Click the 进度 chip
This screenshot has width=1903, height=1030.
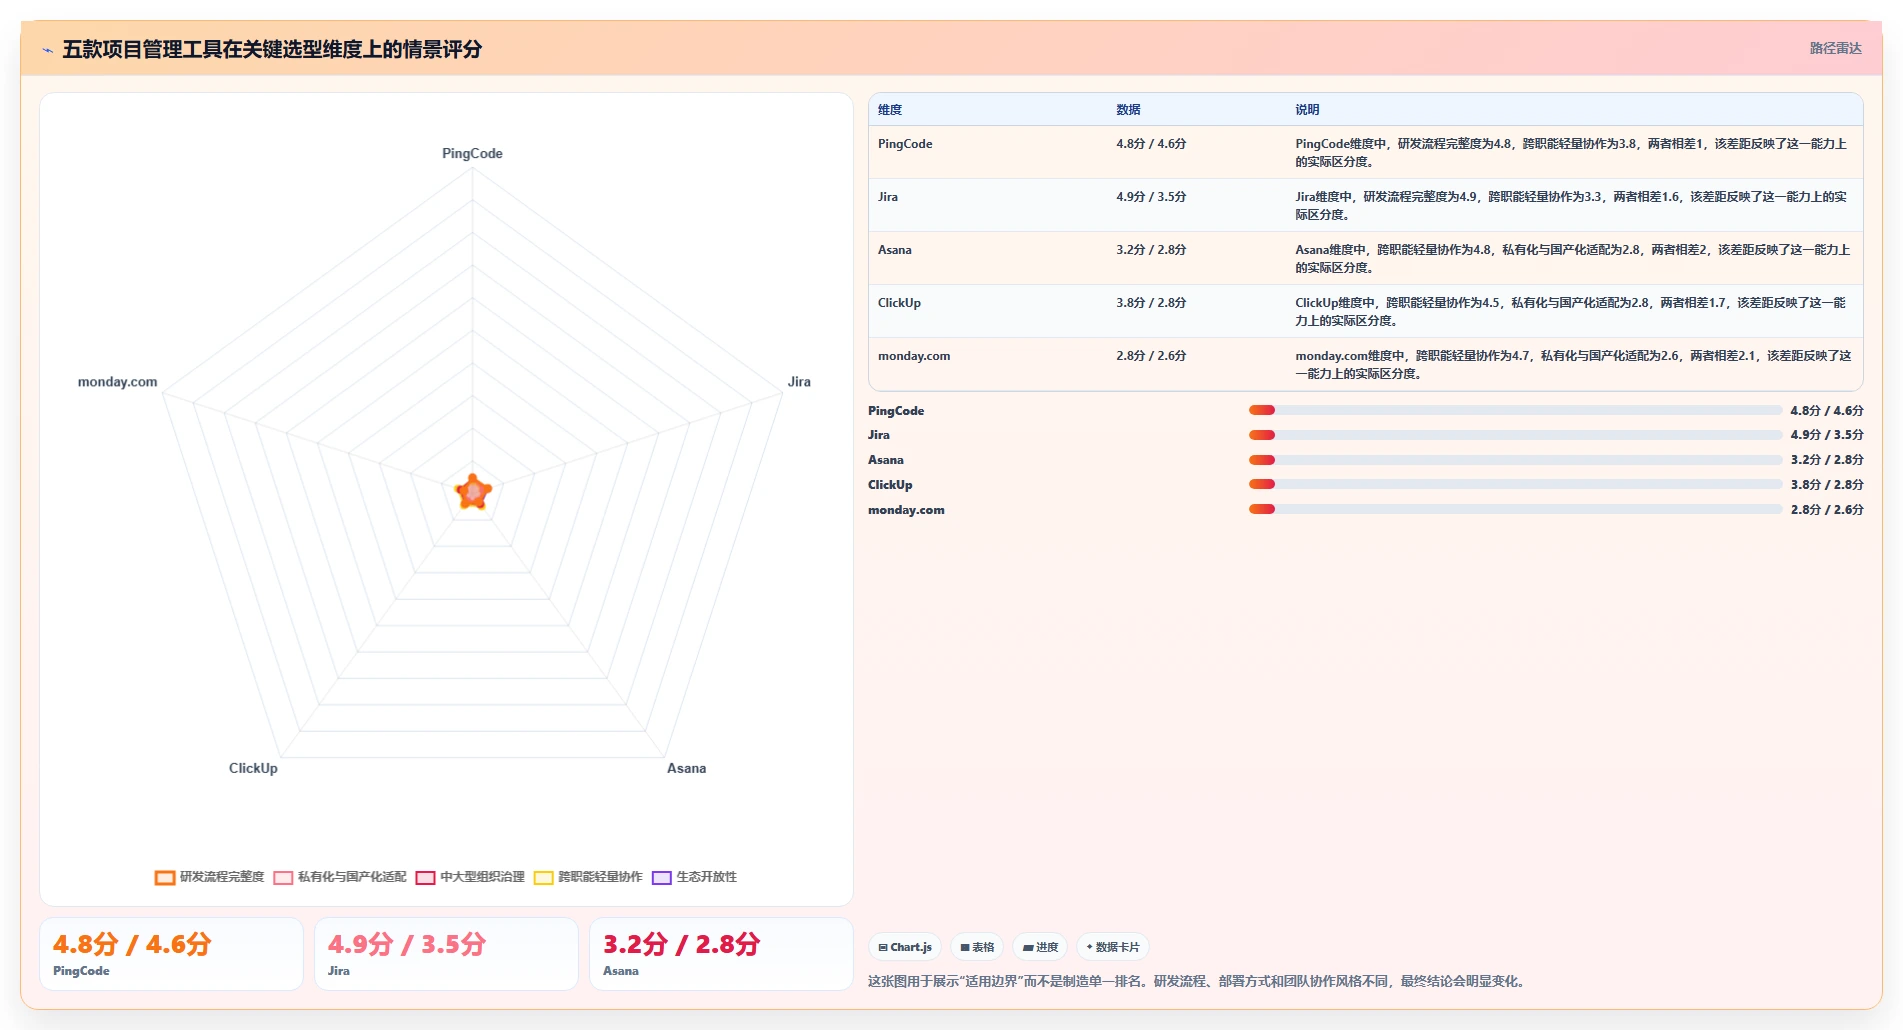(x=1040, y=947)
